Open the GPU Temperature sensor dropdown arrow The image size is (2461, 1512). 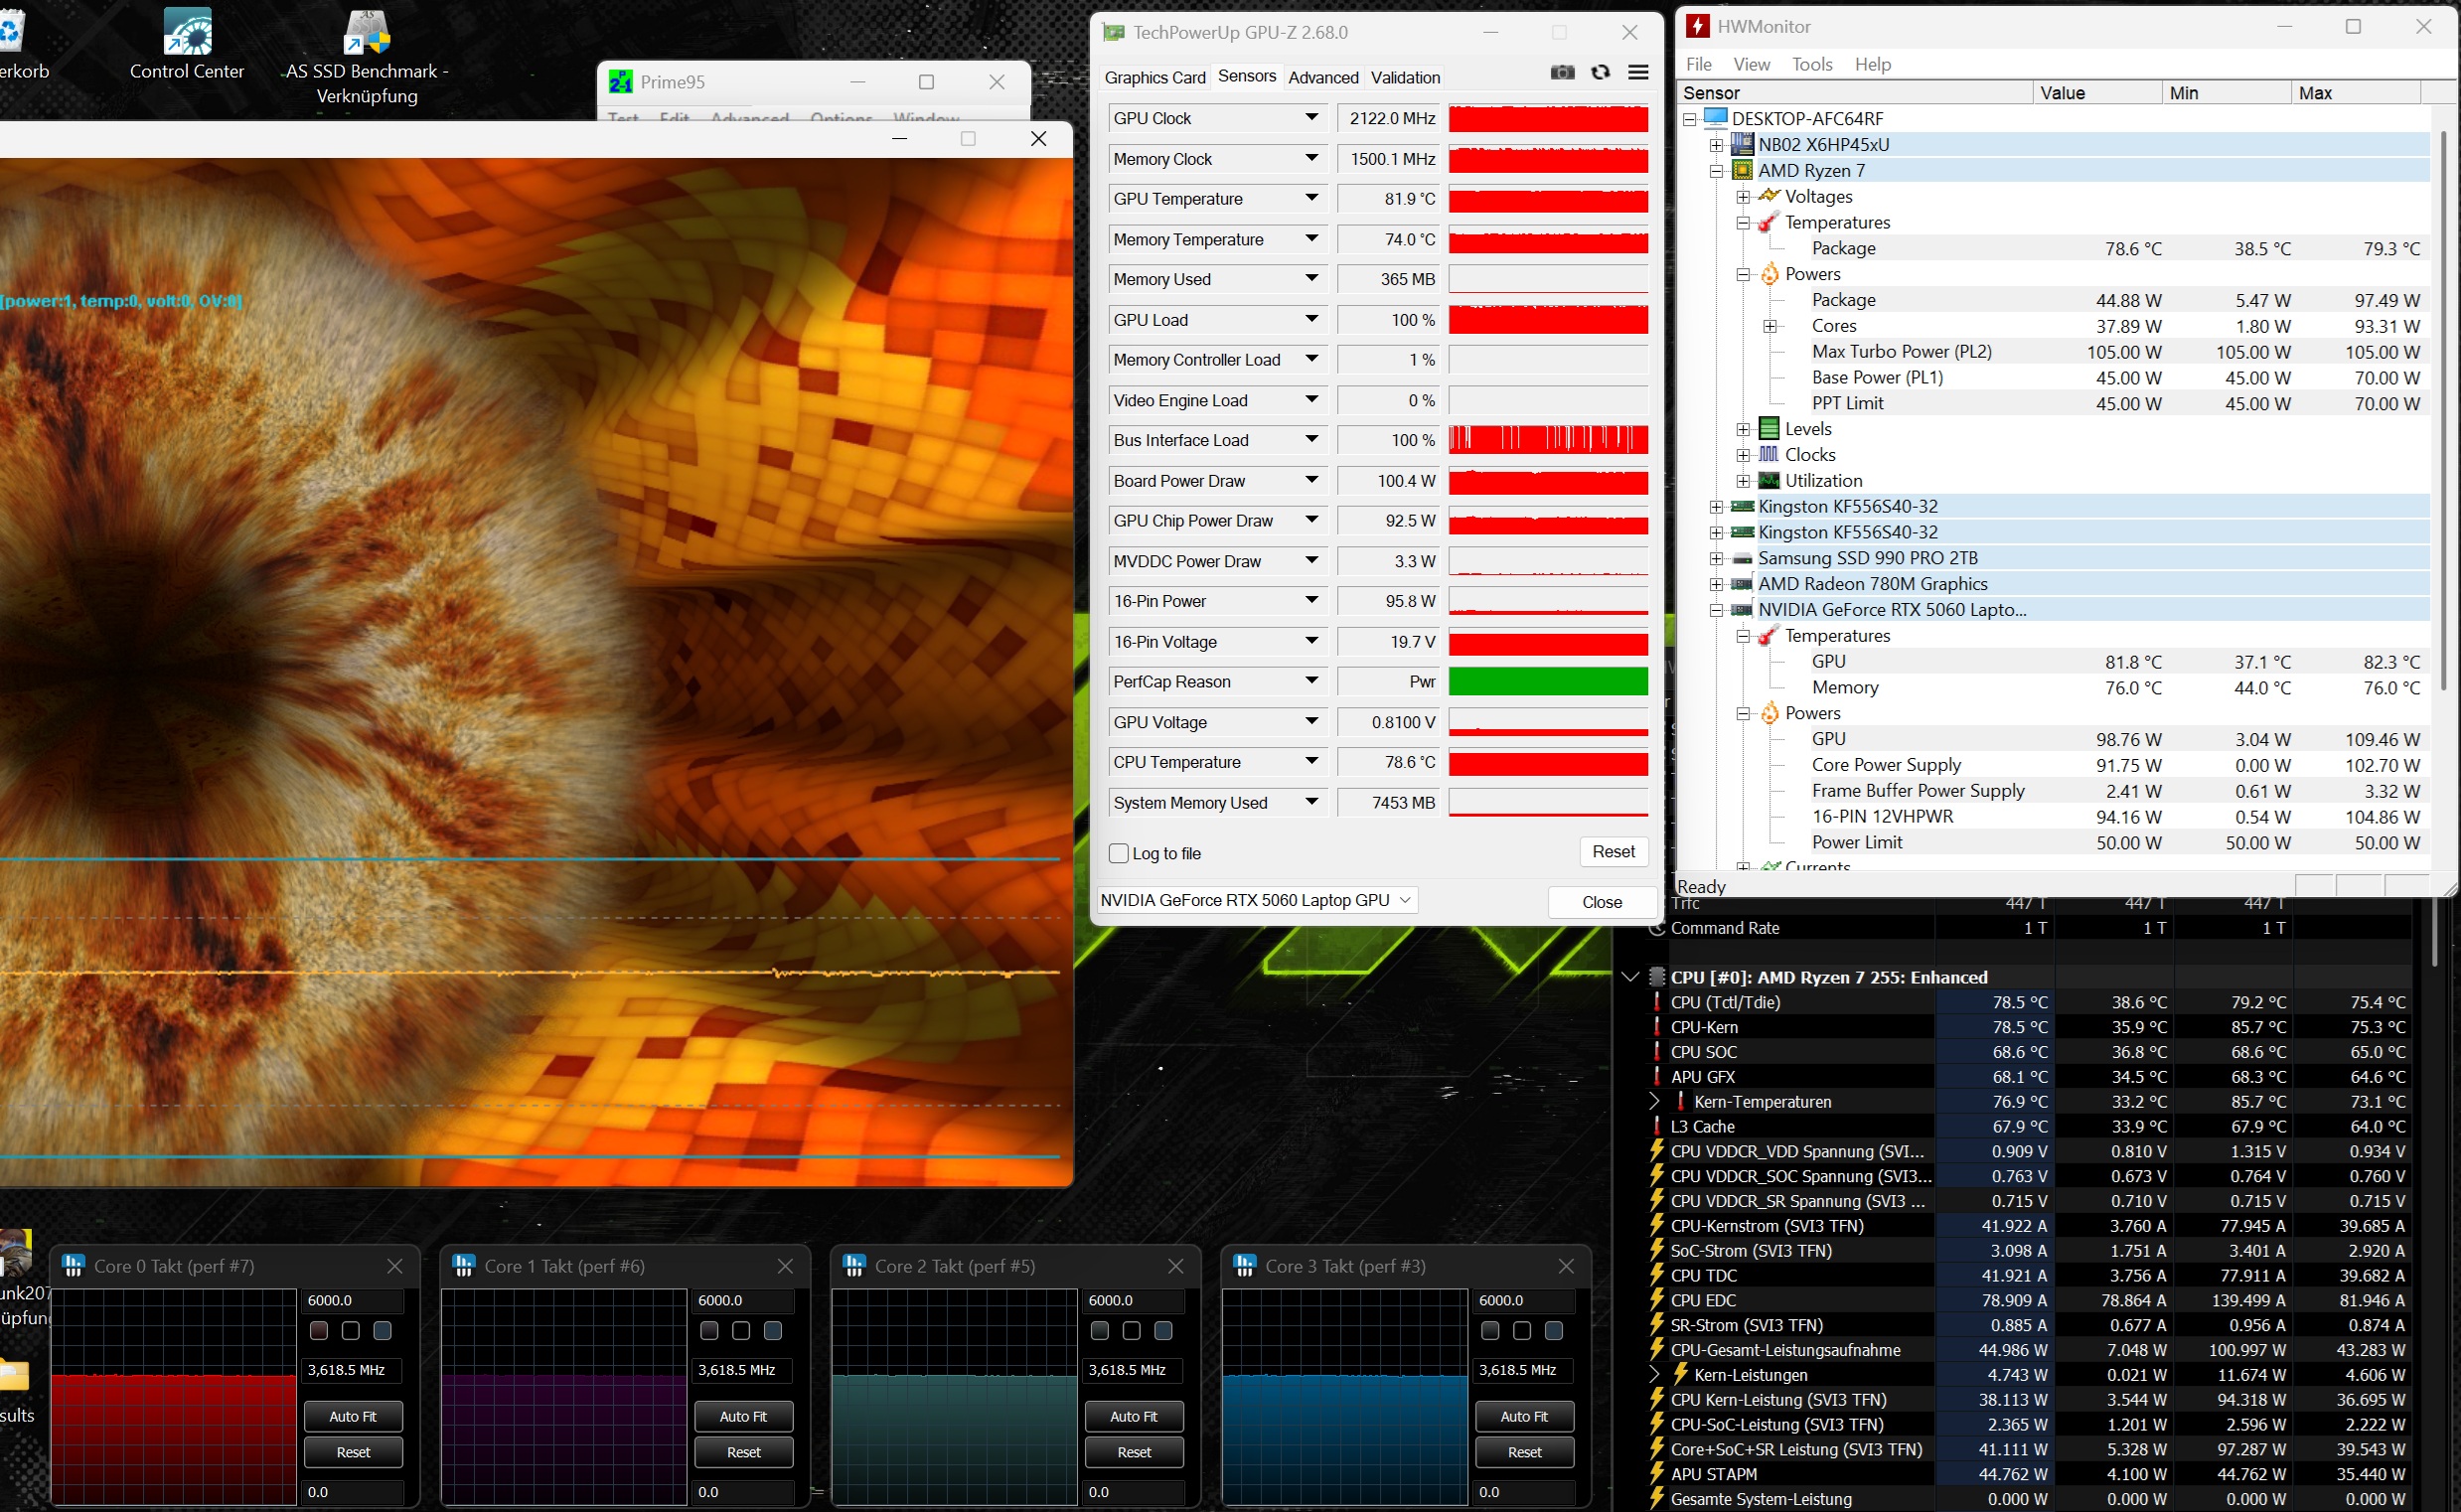click(1311, 198)
